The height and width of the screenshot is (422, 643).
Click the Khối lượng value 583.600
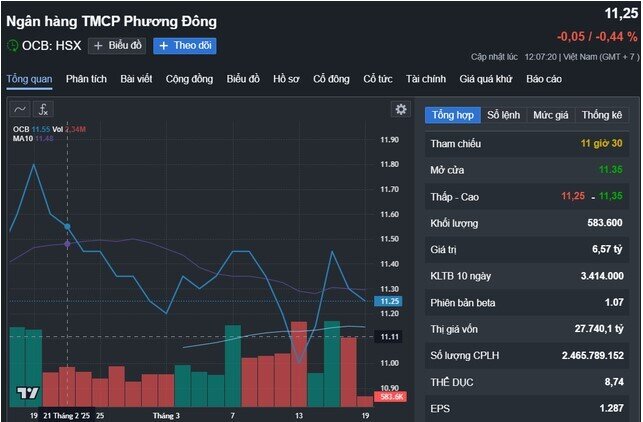pyautogui.click(x=605, y=223)
